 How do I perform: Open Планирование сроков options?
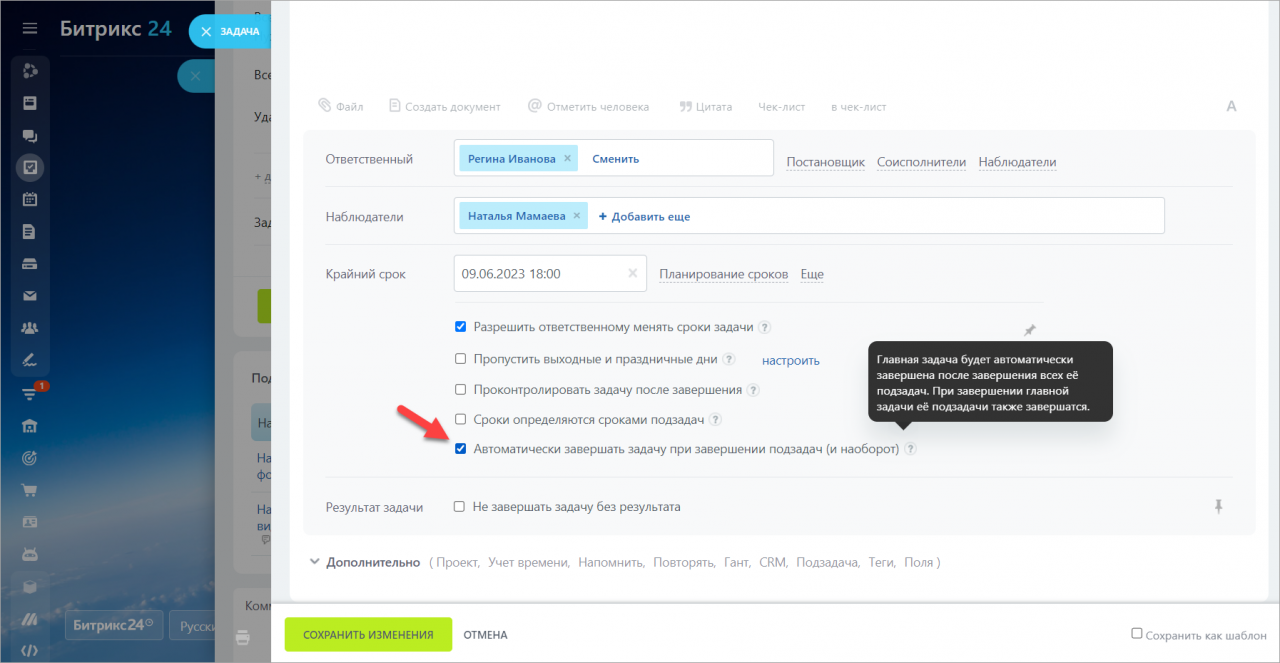point(723,274)
